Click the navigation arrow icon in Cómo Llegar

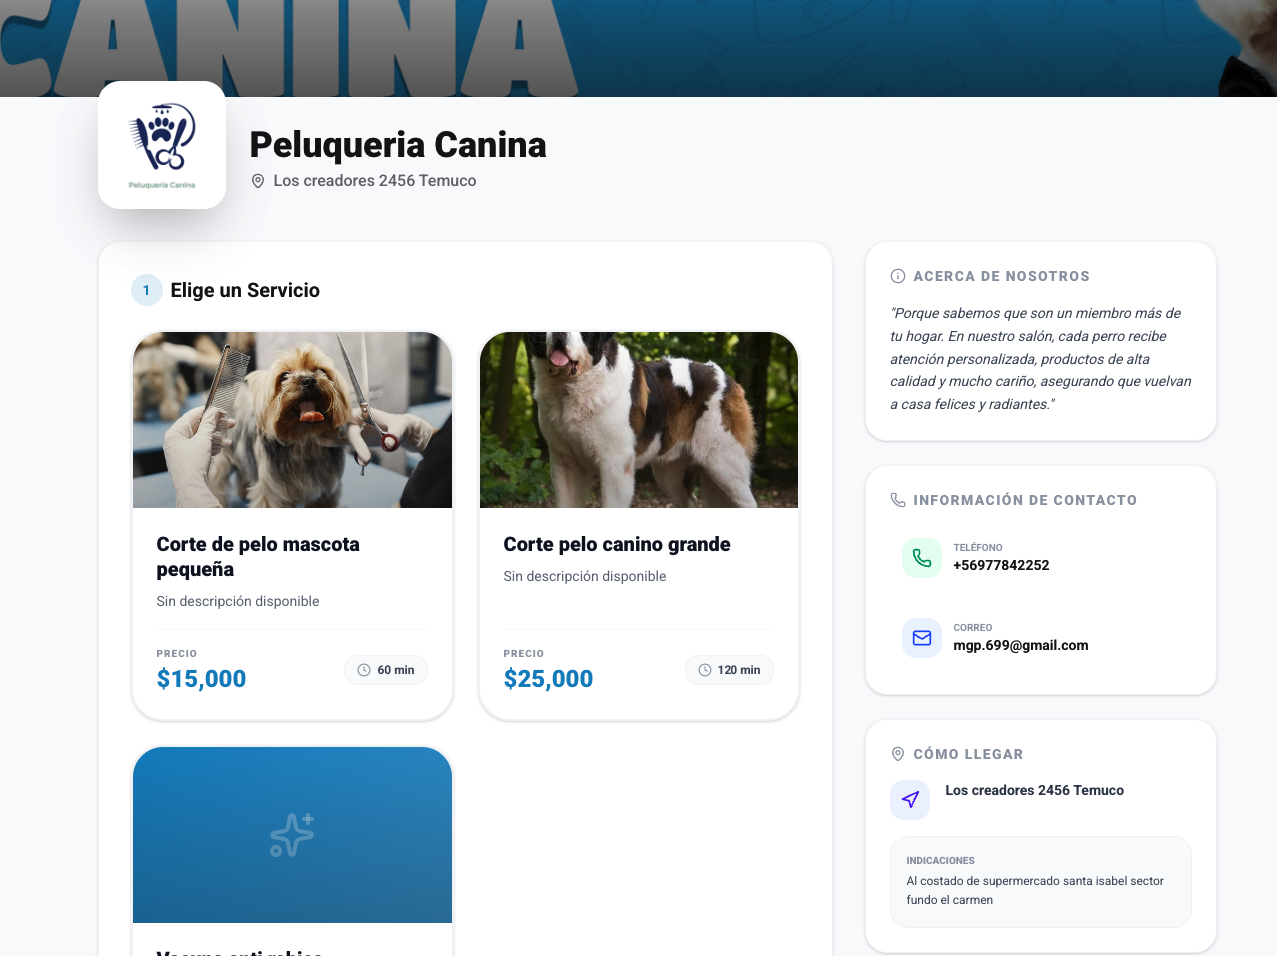[x=910, y=799]
